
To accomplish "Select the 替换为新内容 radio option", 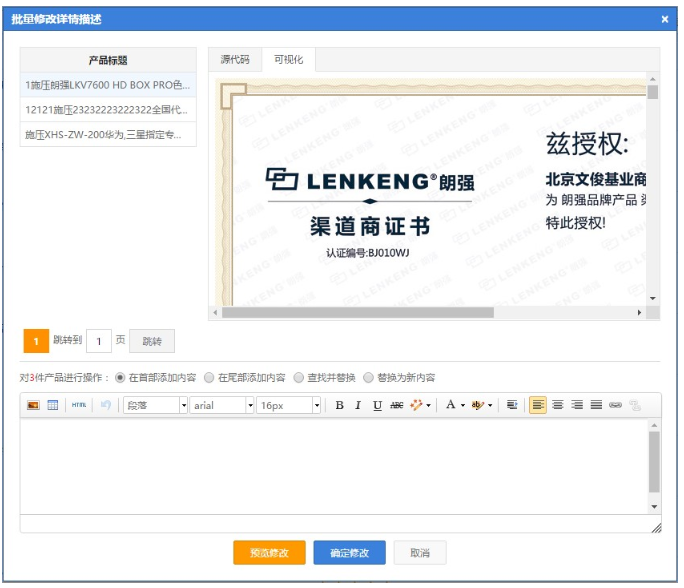I will (x=369, y=377).
